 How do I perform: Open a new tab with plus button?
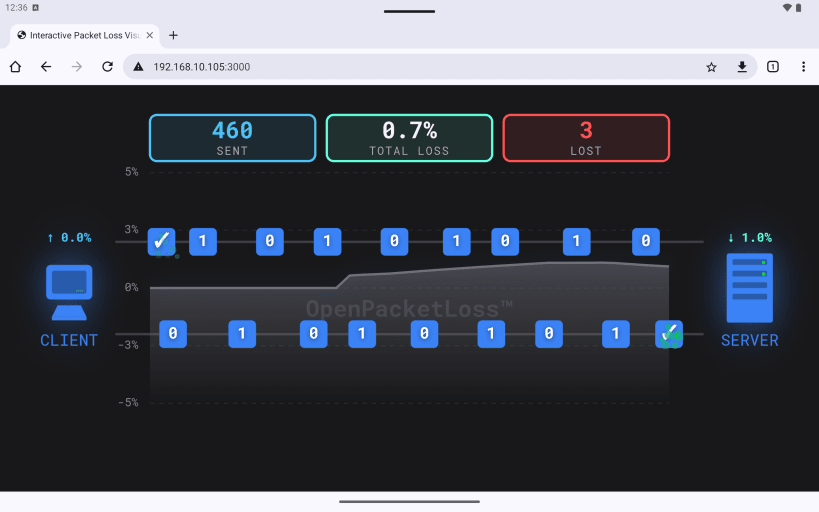point(173,35)
